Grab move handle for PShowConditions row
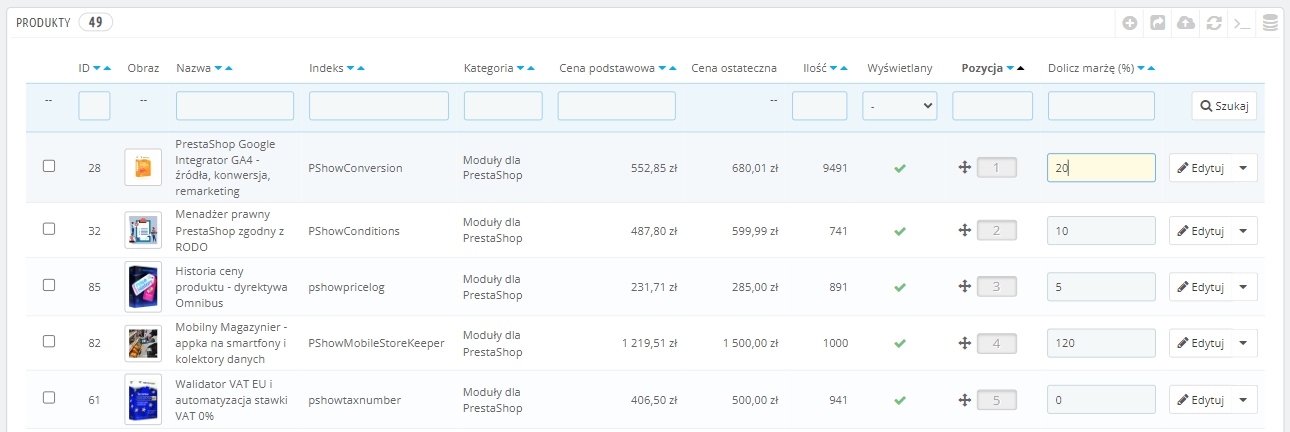Image resolution: width=1290 pixels, height=432 pixels. click(x=965, y=231)
